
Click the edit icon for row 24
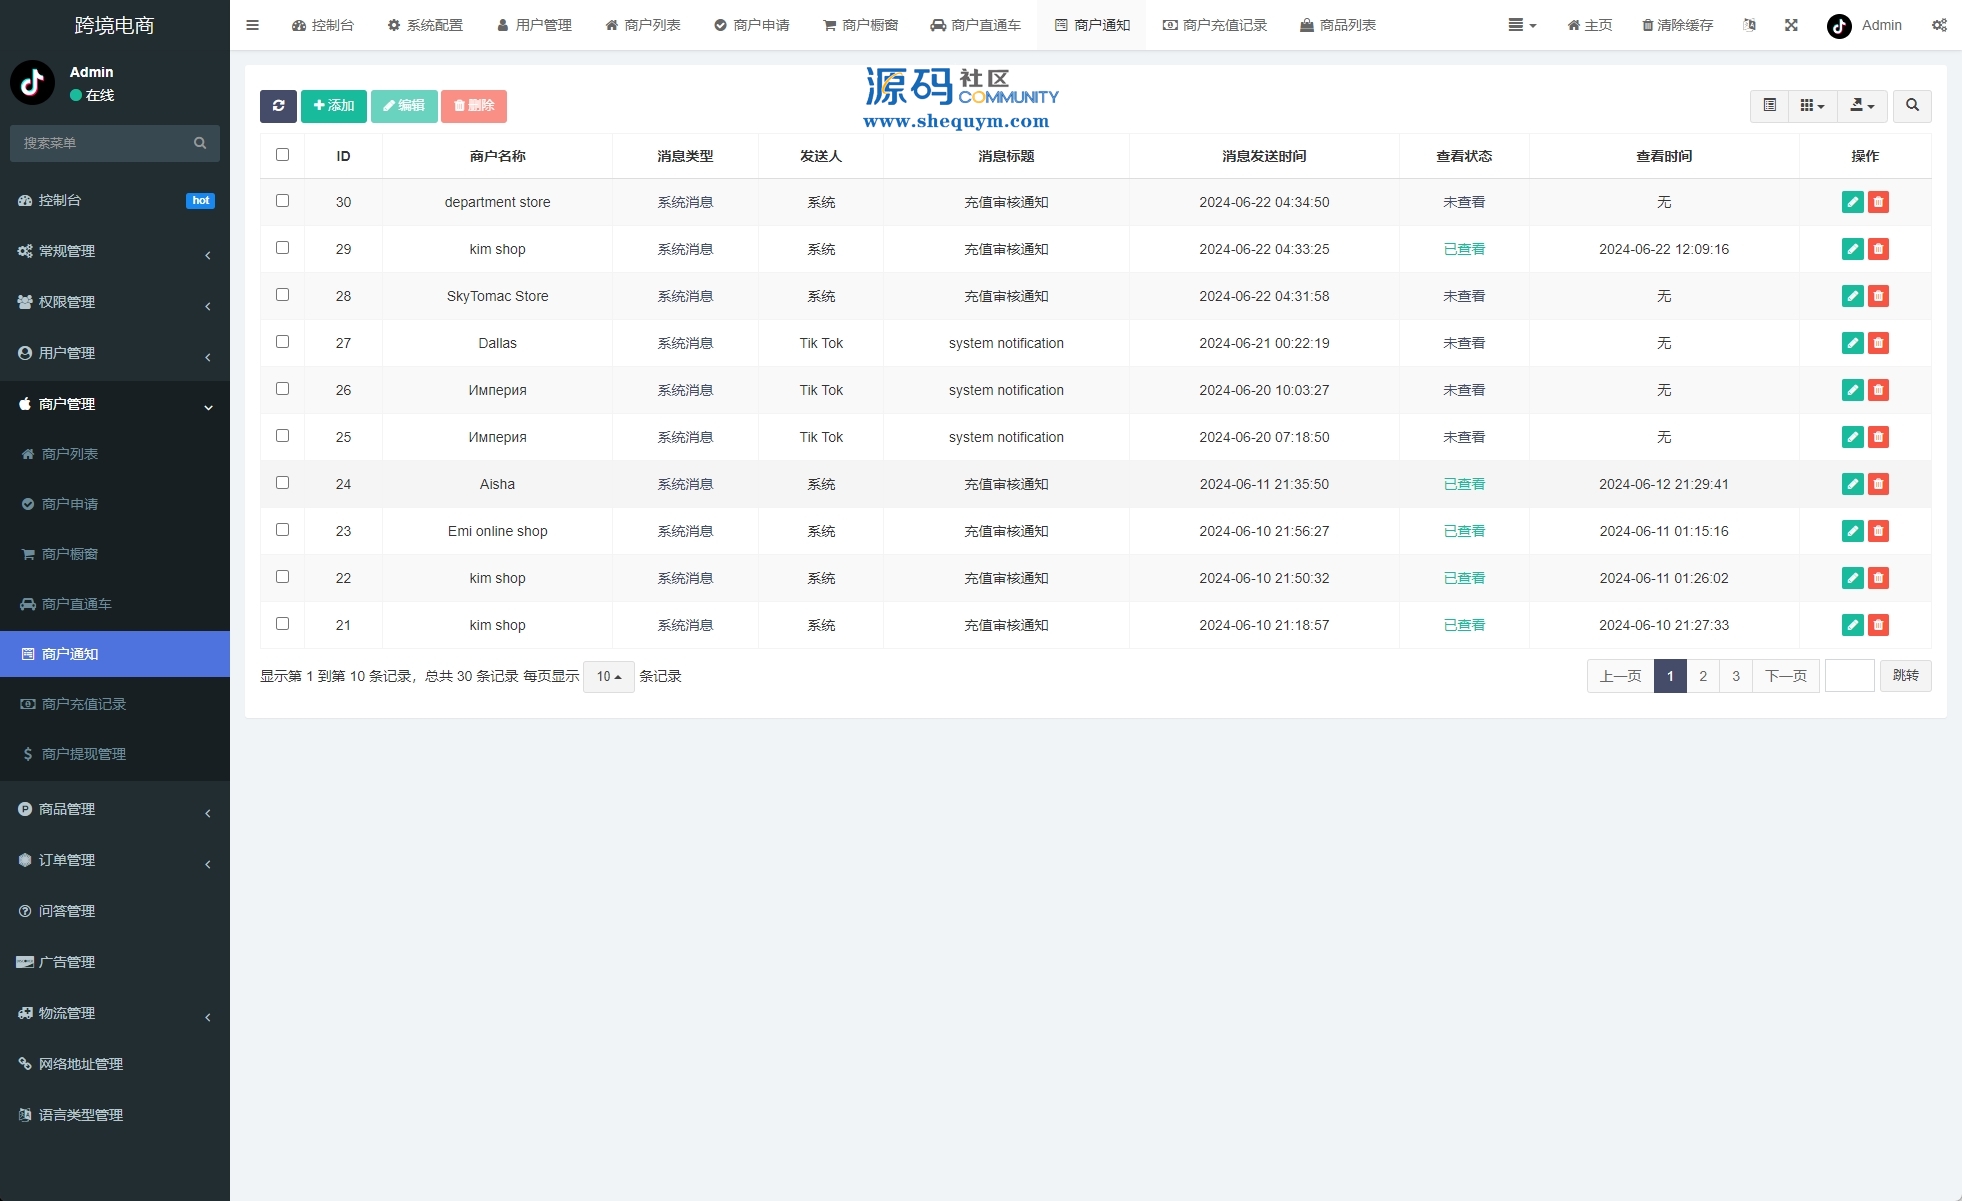1852,484
